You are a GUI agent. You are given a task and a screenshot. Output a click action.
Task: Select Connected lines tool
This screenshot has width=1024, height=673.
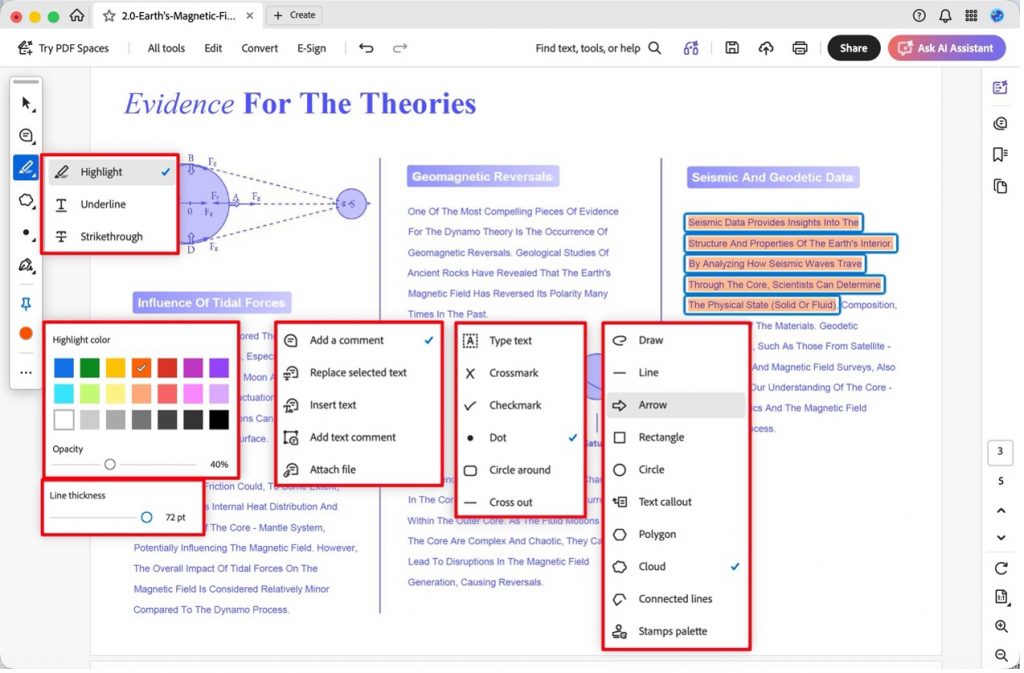tap(676, 599)
